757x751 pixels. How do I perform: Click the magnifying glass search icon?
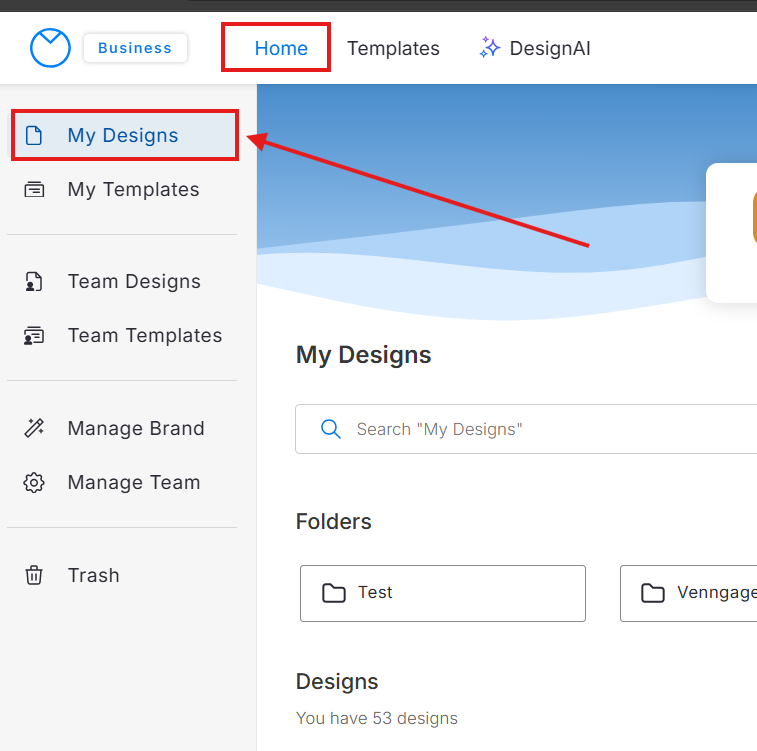[331, 429]
